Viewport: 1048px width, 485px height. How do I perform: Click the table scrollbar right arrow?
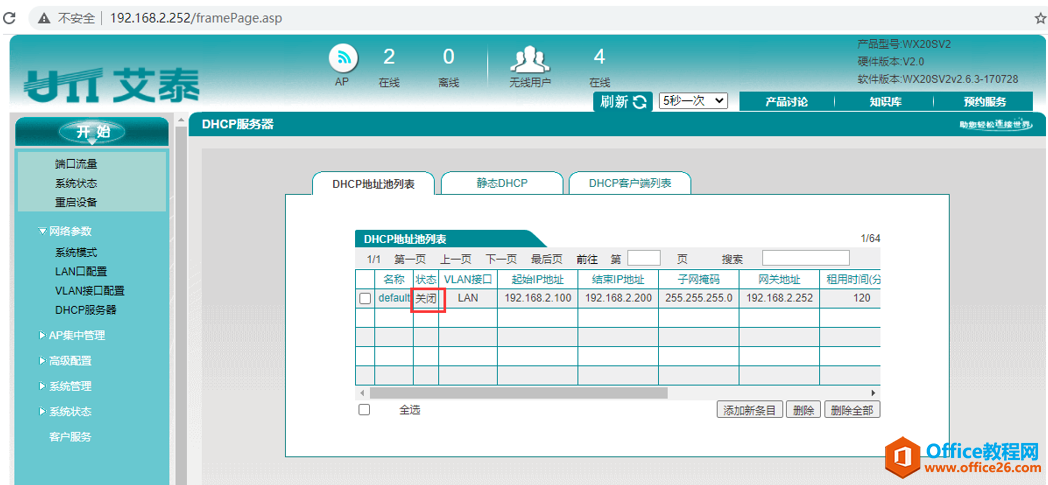pos(873,393)
